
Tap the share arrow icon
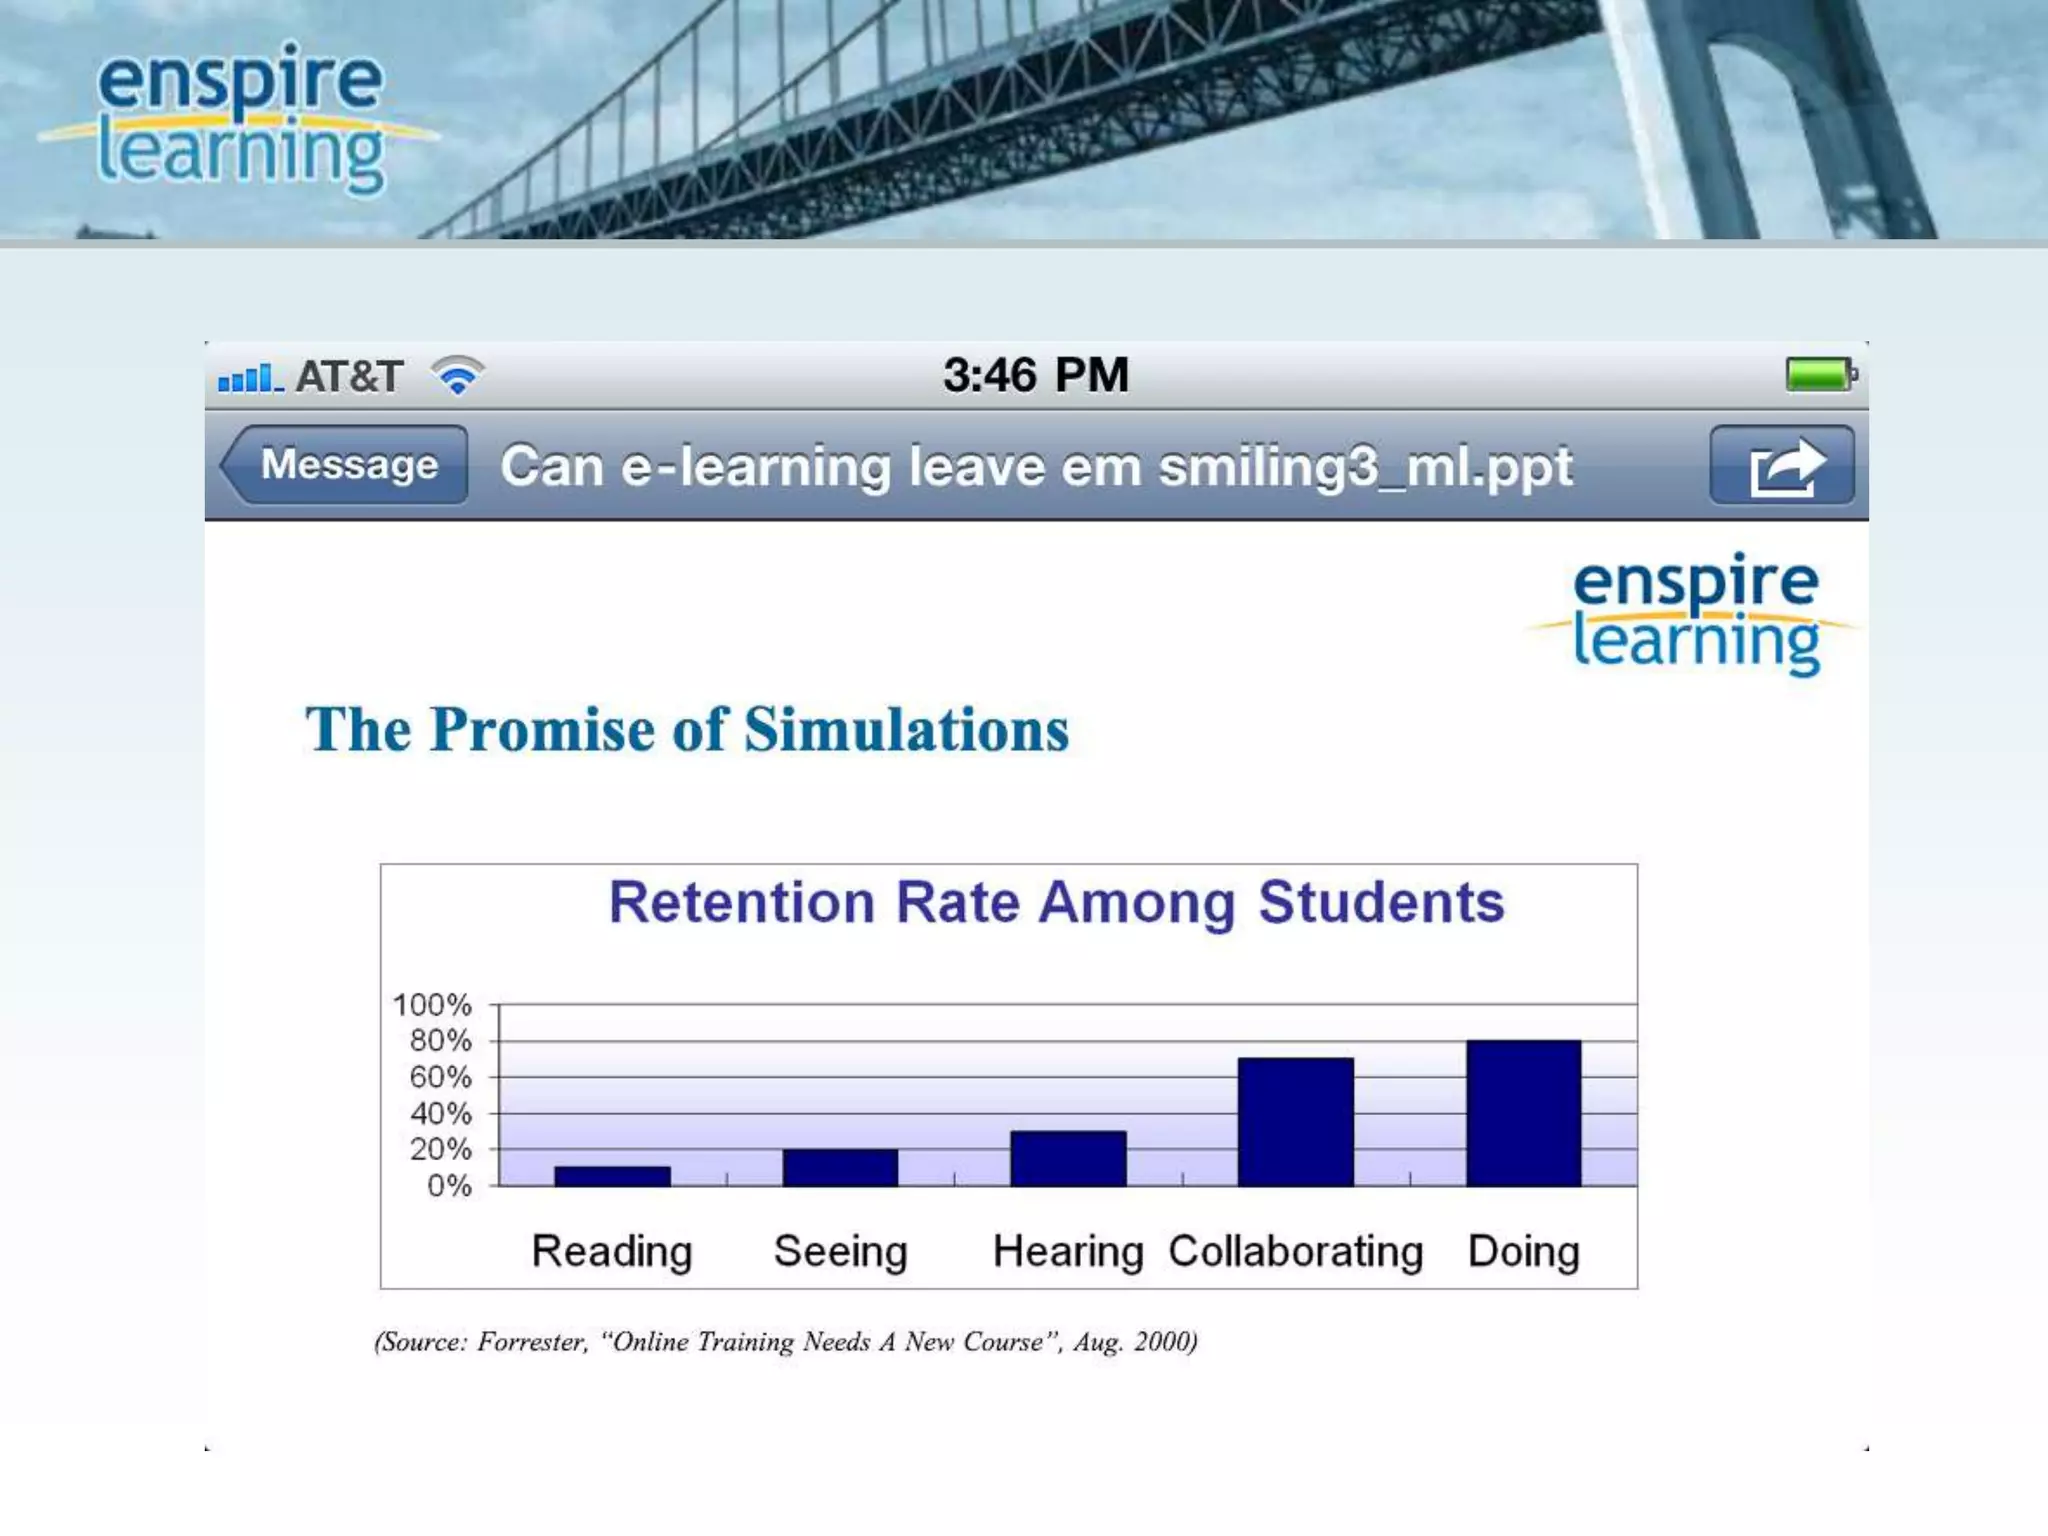pos(1782,466)
